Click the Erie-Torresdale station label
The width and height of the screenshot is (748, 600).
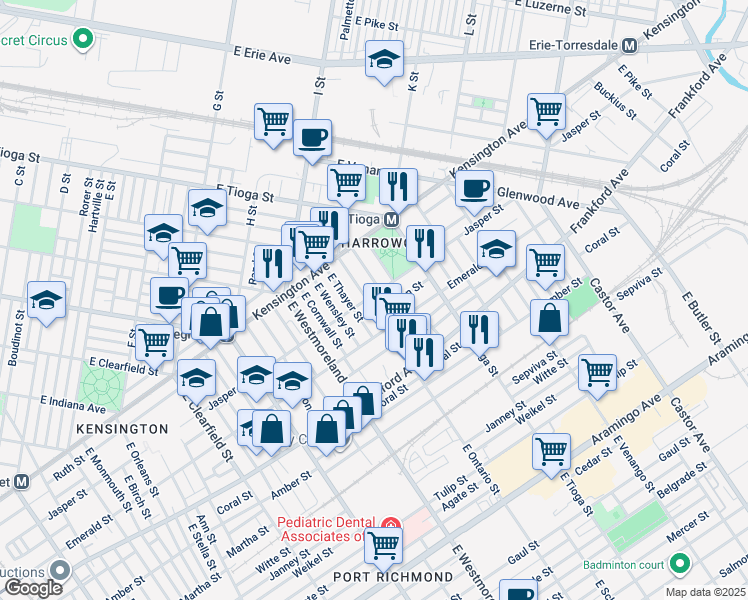coord(573,45)
